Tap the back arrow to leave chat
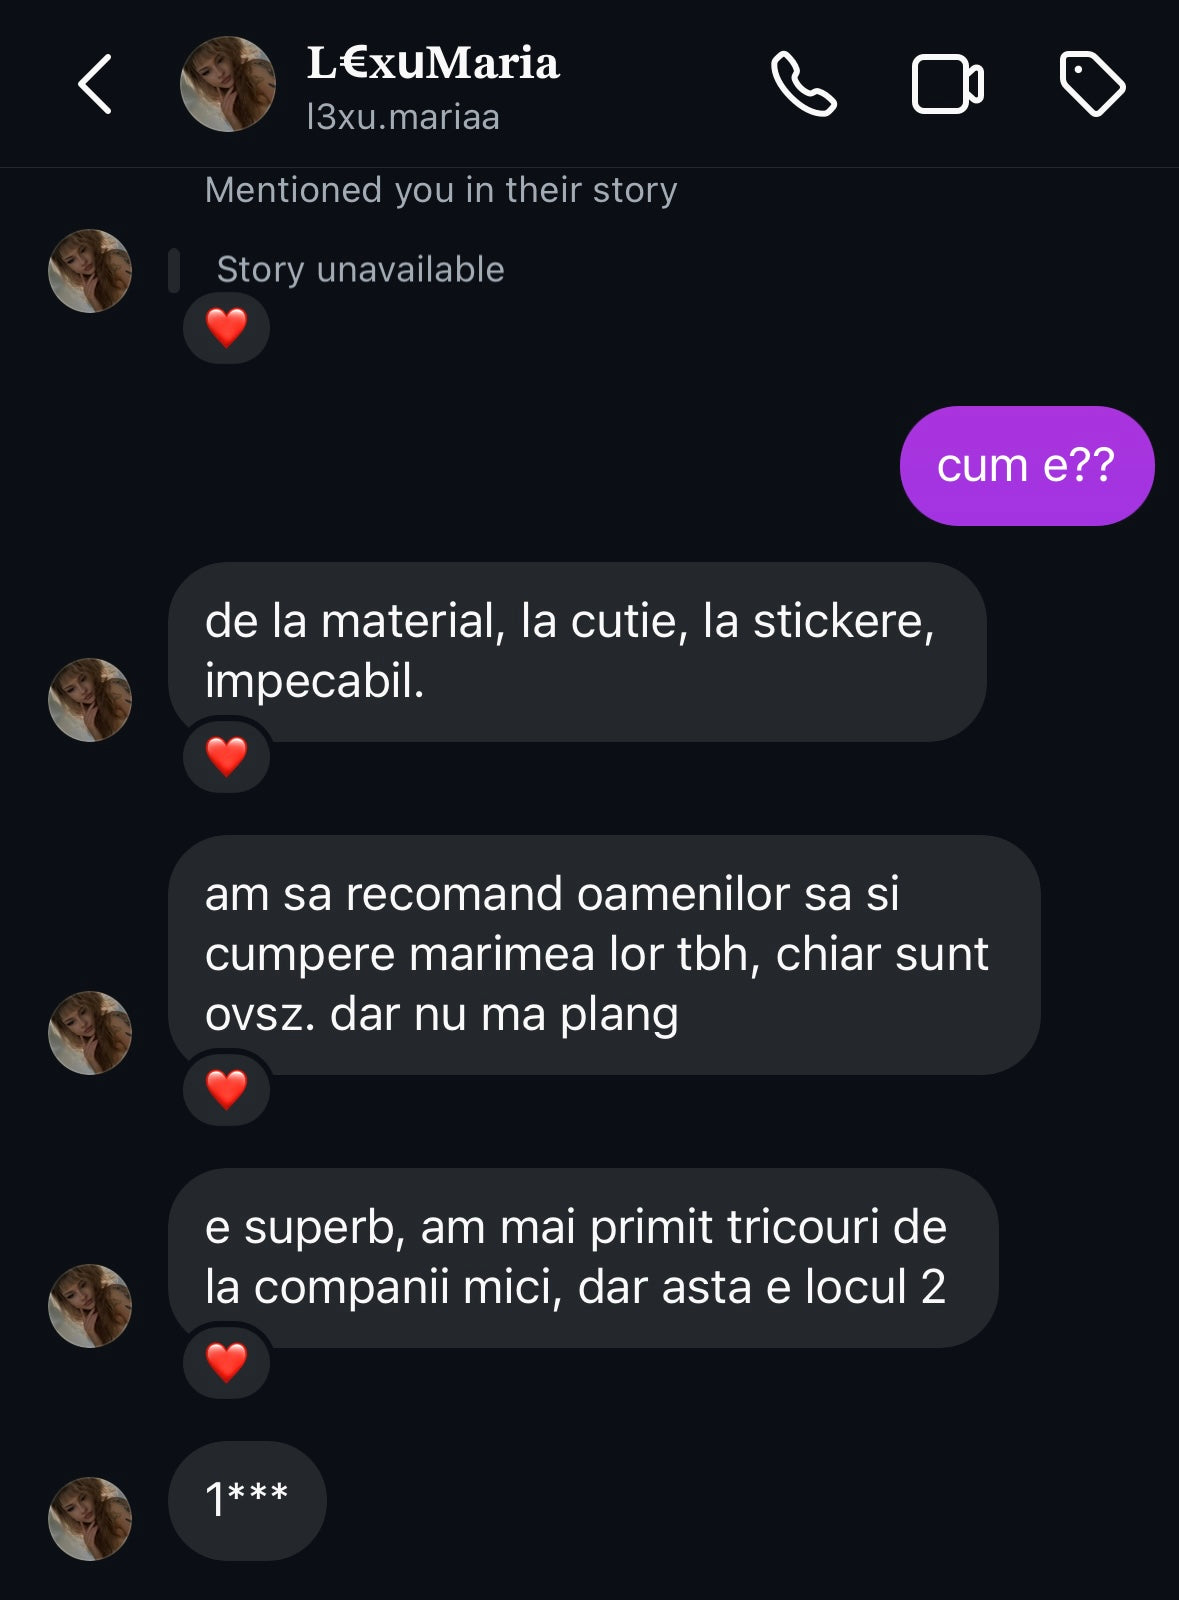Screen dimensions: 1179x1600 coord(95,84)
